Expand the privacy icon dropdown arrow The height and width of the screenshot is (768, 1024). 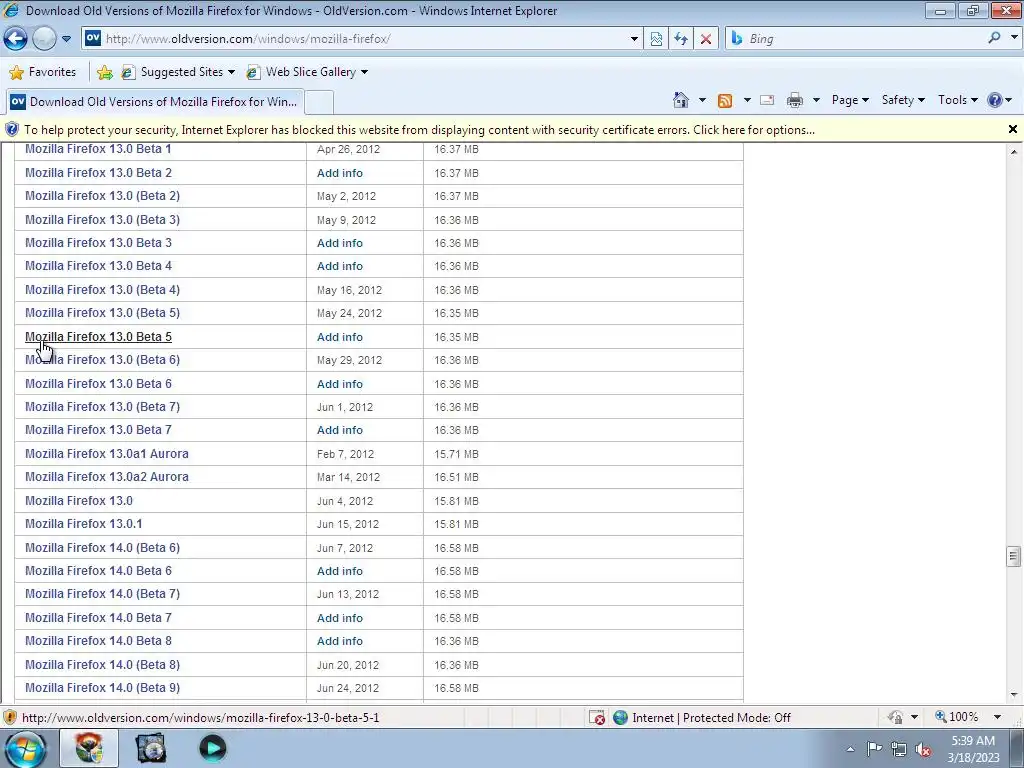914,717
